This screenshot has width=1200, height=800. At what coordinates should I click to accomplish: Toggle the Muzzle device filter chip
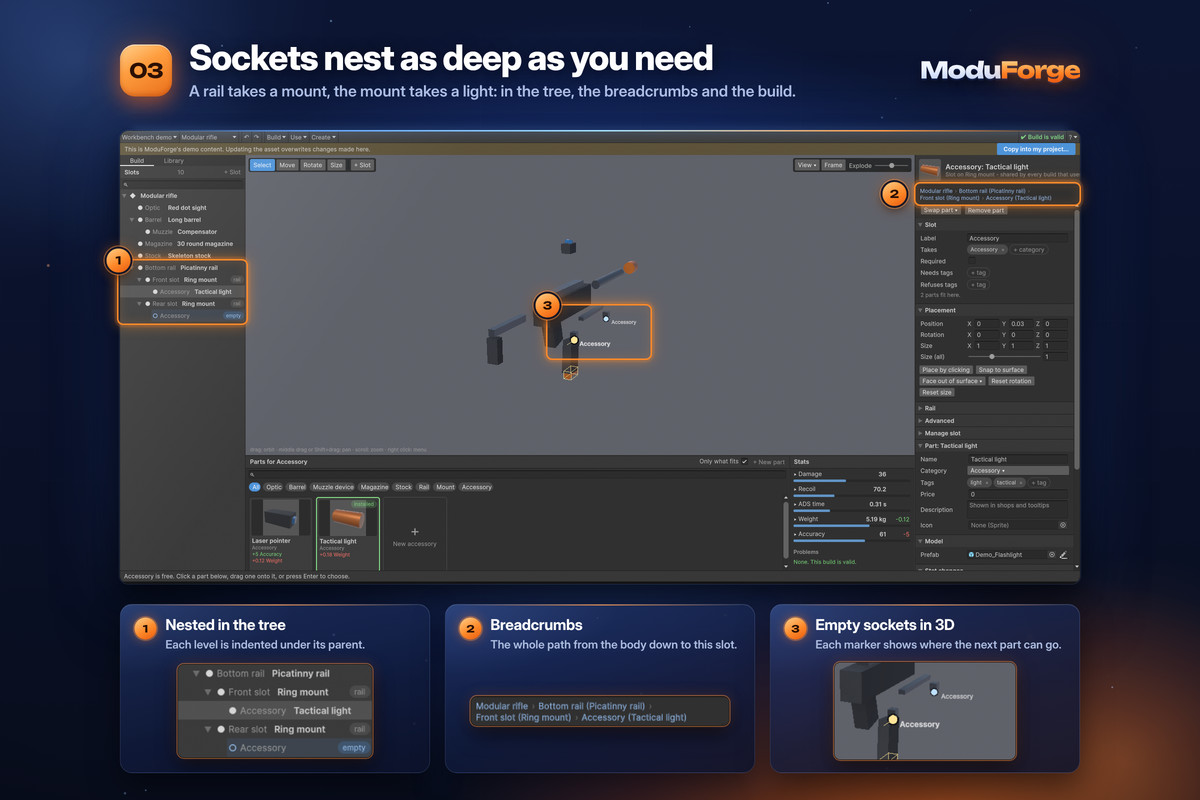point(333,487)
